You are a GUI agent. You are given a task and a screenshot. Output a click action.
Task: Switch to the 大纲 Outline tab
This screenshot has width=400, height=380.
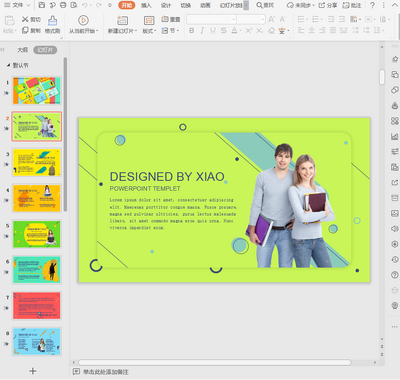[x=22, y=50]
